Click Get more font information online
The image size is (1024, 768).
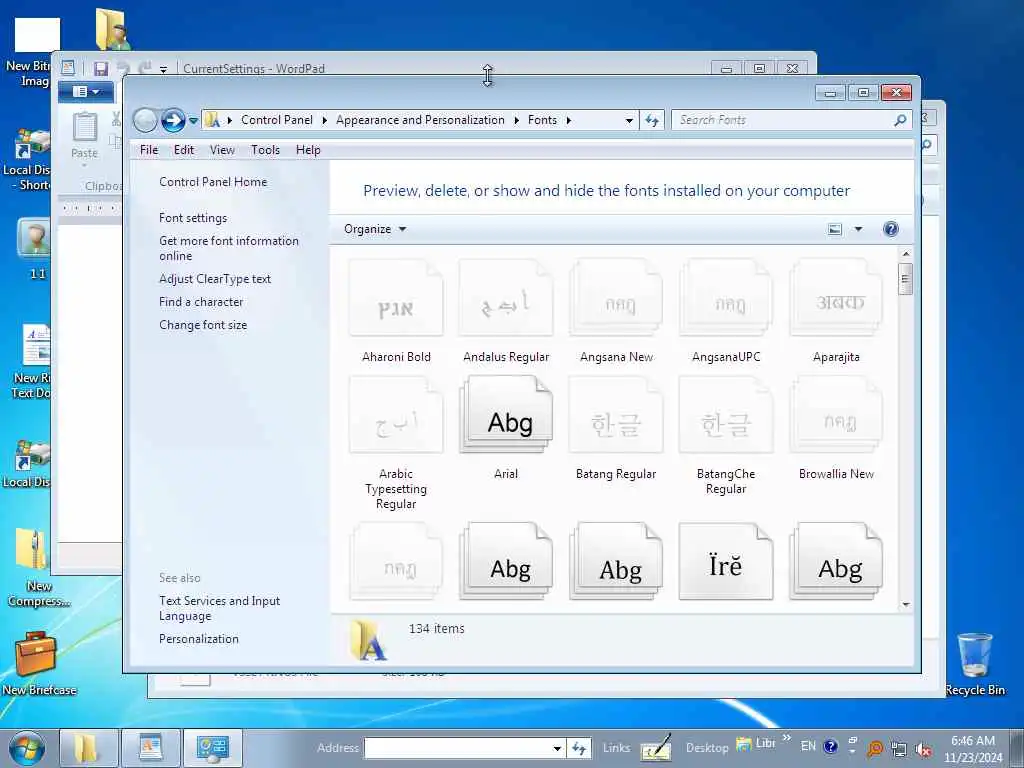point(229,248)
